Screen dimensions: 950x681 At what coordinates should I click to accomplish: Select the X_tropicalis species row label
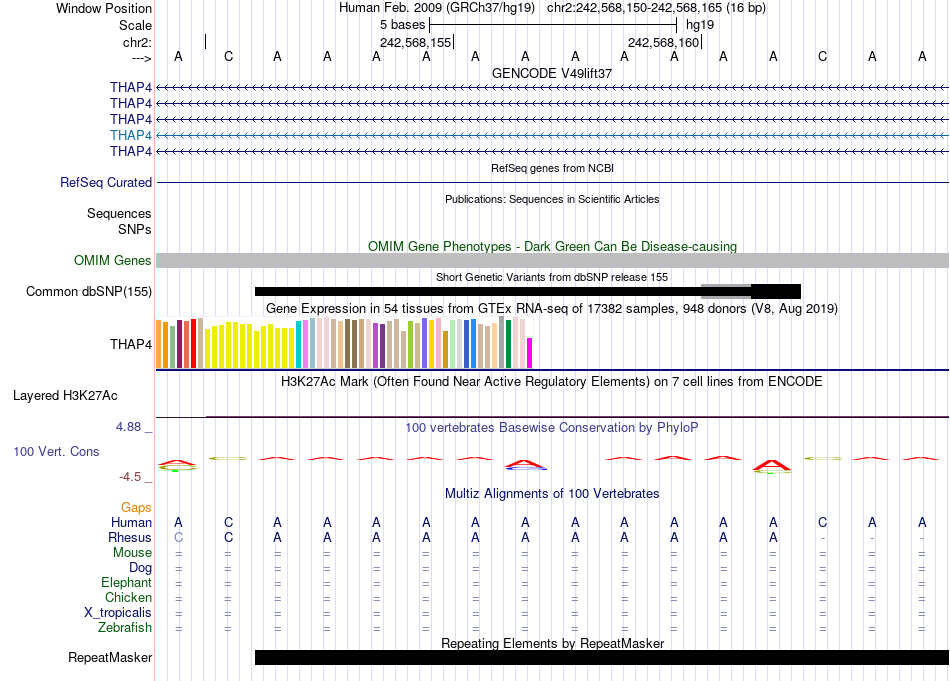click(x=118, y=613)
